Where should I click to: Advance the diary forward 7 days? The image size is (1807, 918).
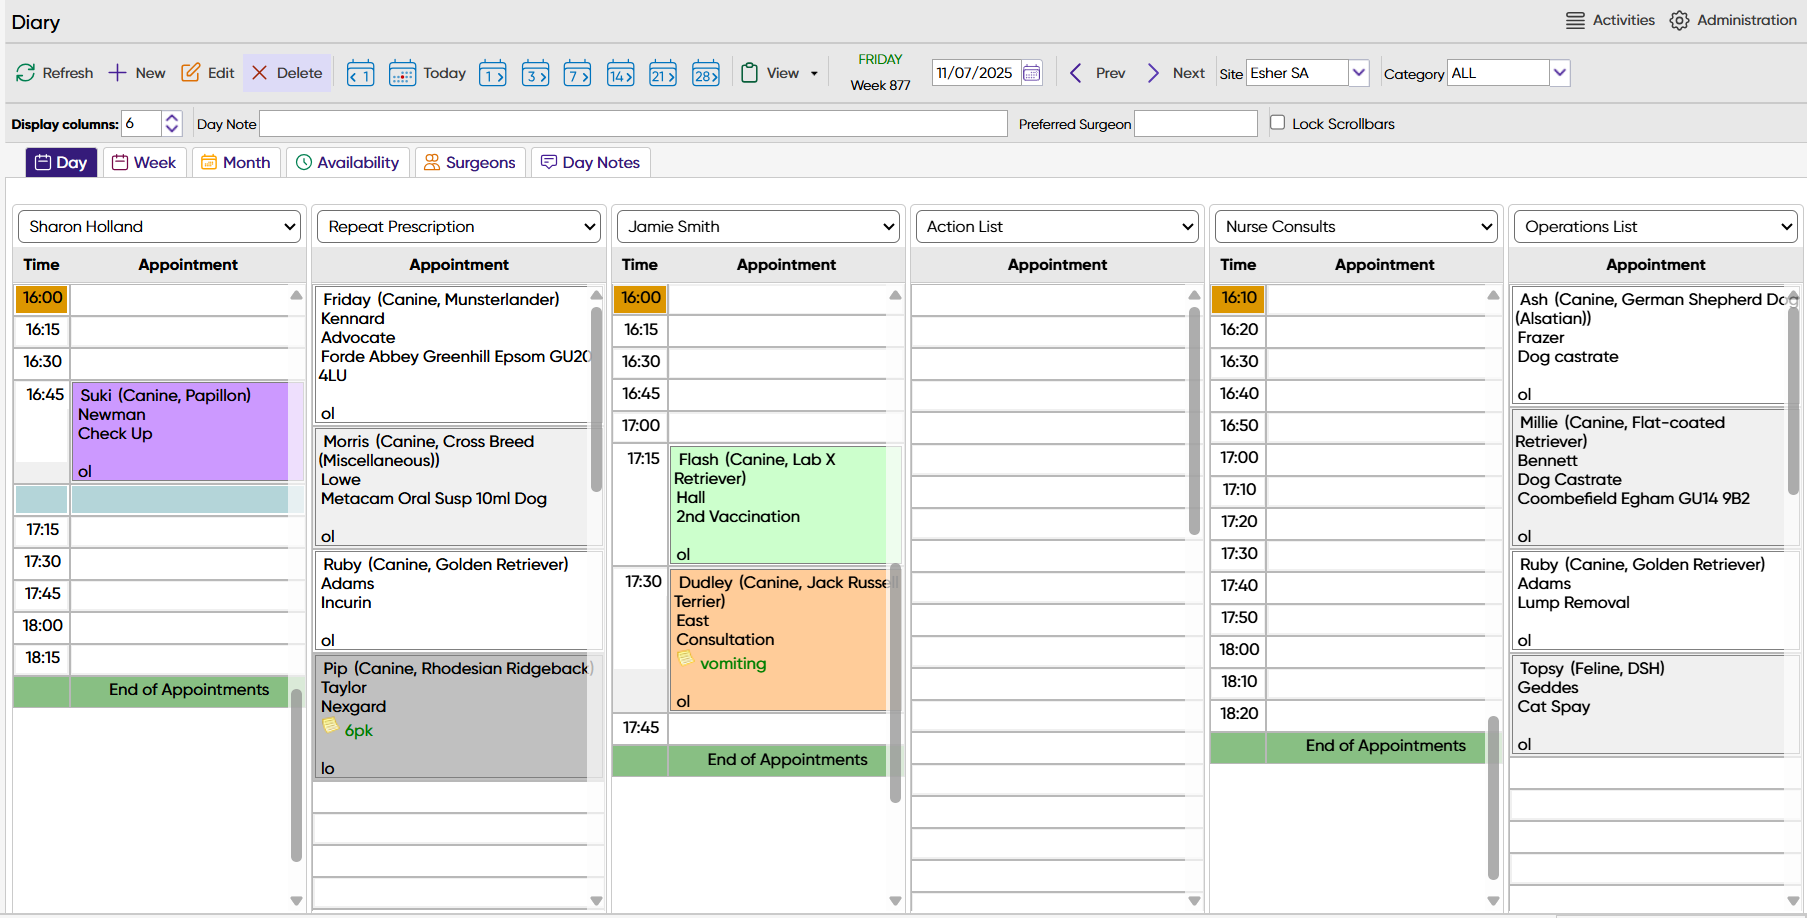[x=577, y=73]
